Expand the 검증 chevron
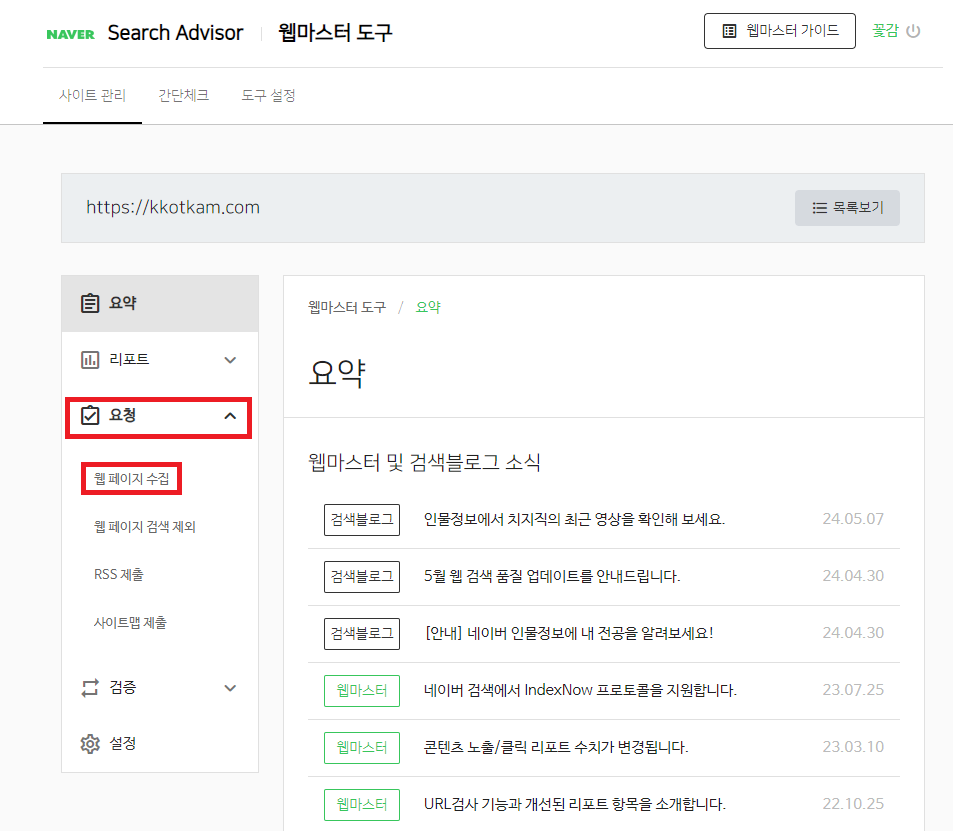This screenshot has height=831, width=953. coord(230,688)
